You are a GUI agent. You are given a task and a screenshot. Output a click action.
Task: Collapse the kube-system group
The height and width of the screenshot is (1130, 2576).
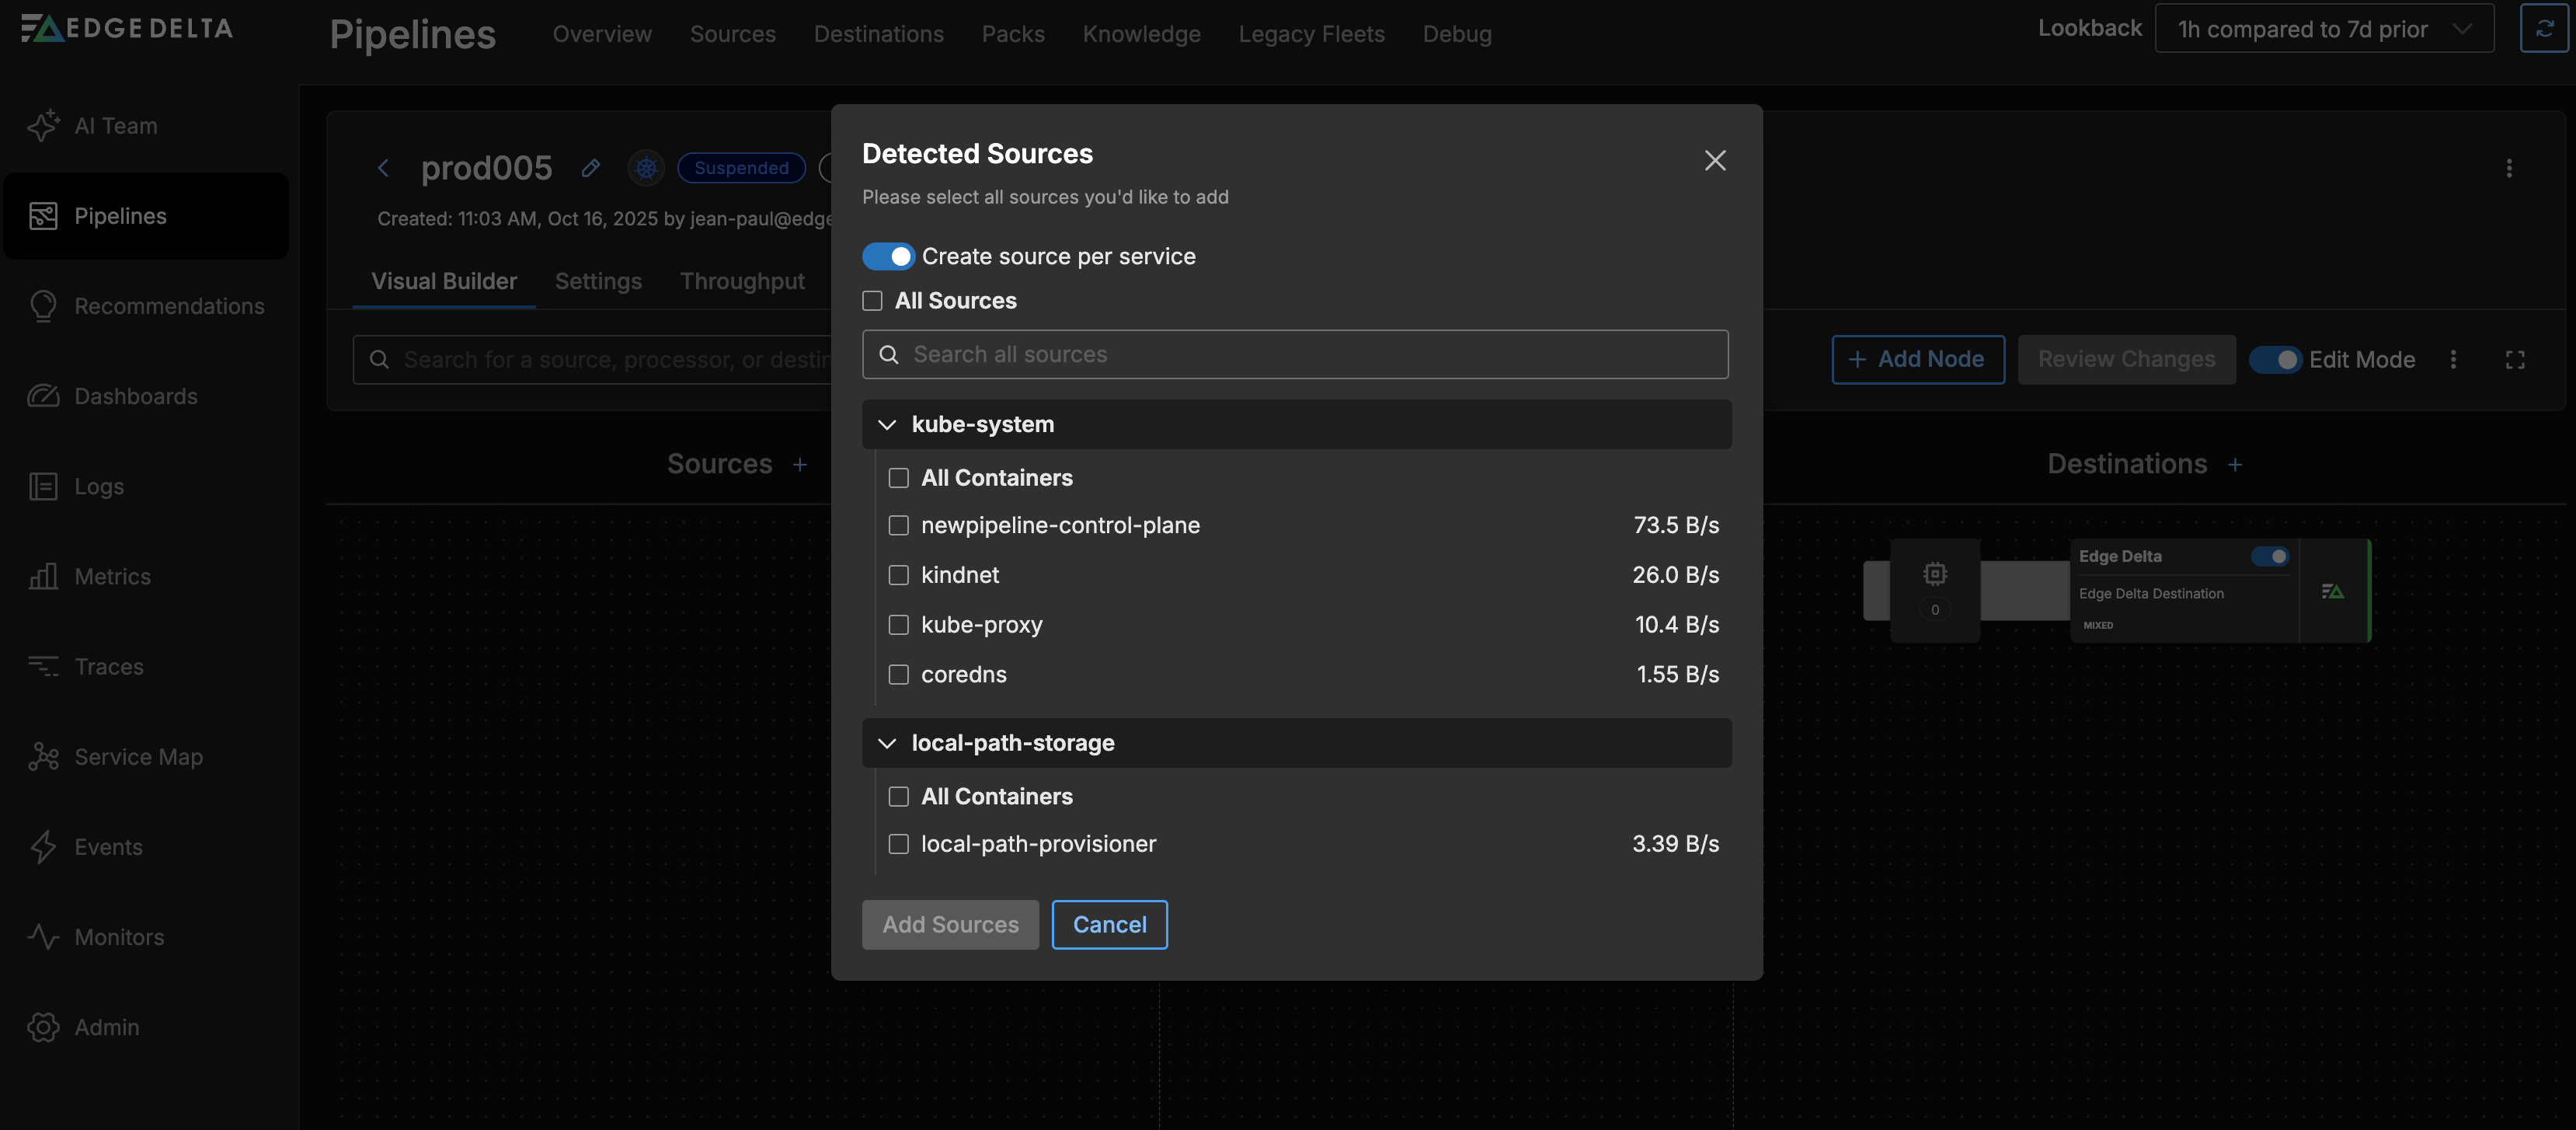tap(886, 425)
